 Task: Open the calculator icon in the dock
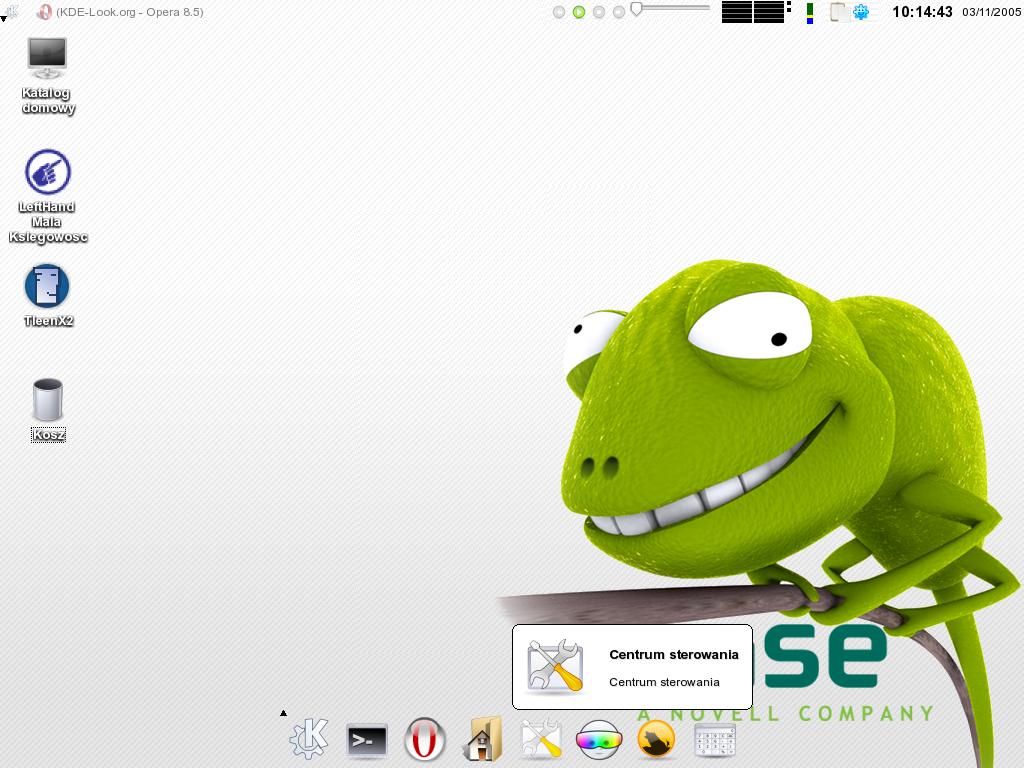714,740
